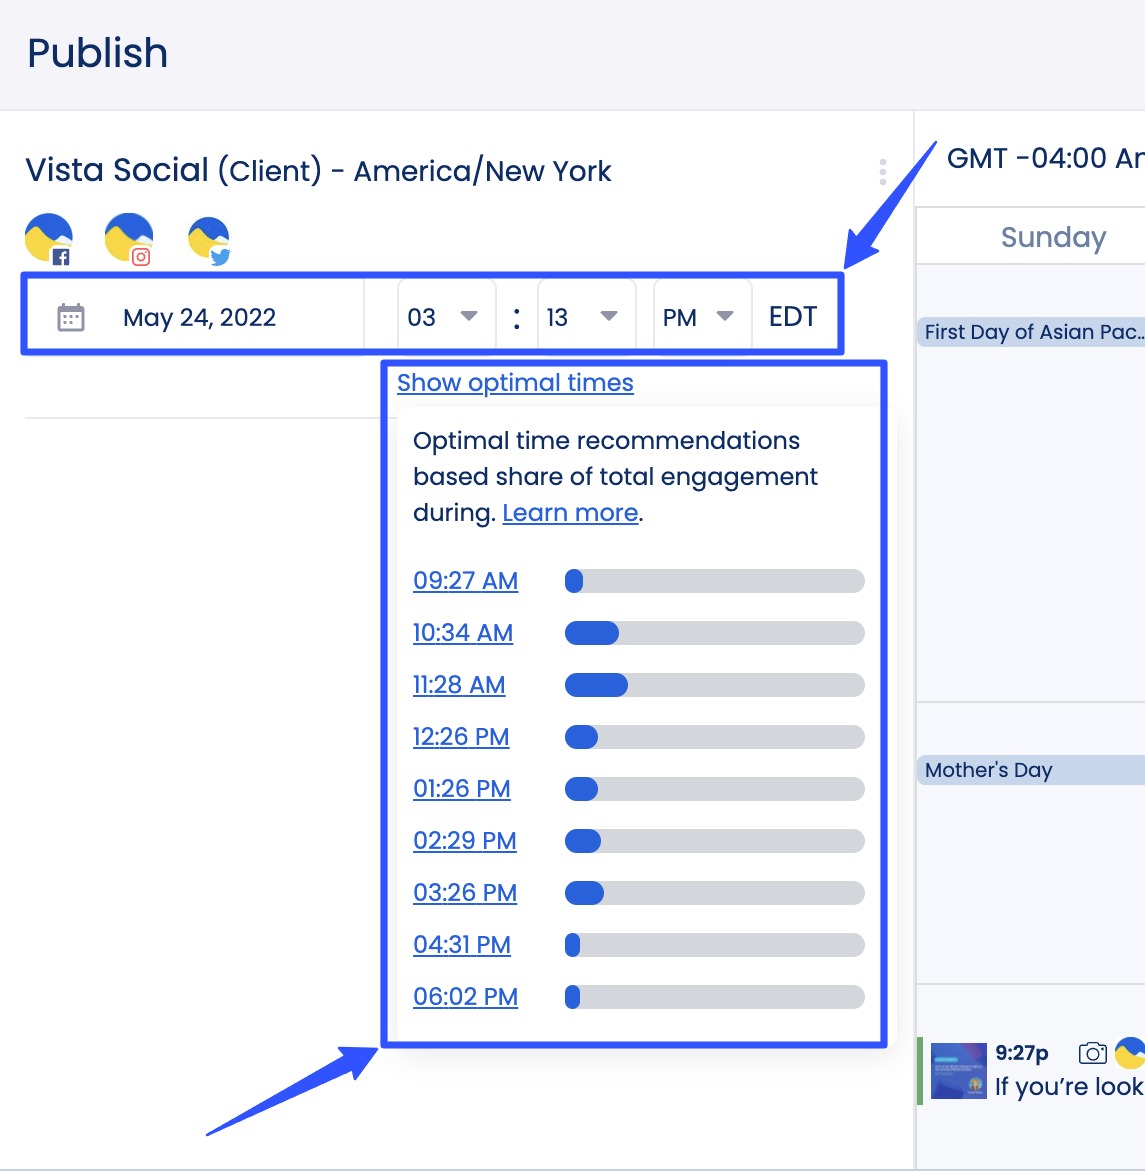
Task: Click the Show optimal times link
Action: (x=515, y=383)
